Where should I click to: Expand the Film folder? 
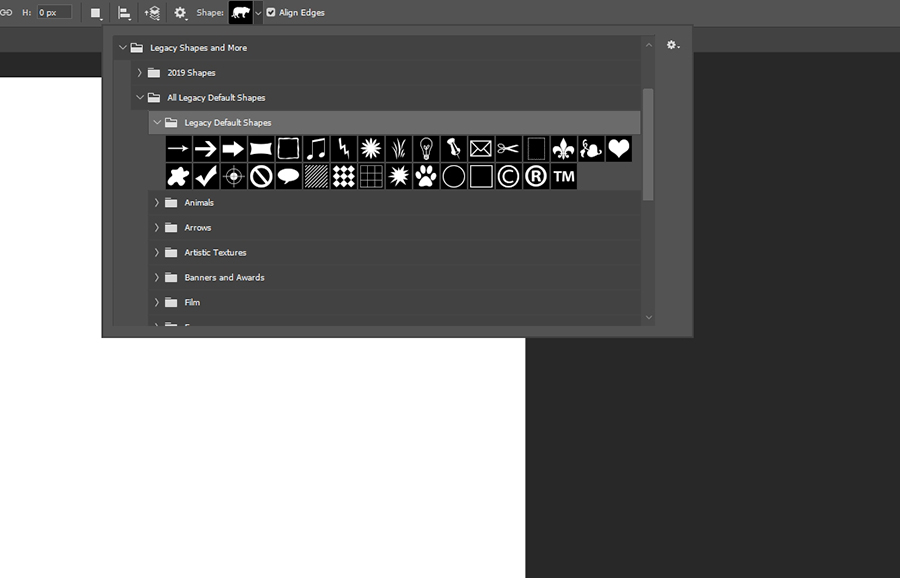point(157,302)
